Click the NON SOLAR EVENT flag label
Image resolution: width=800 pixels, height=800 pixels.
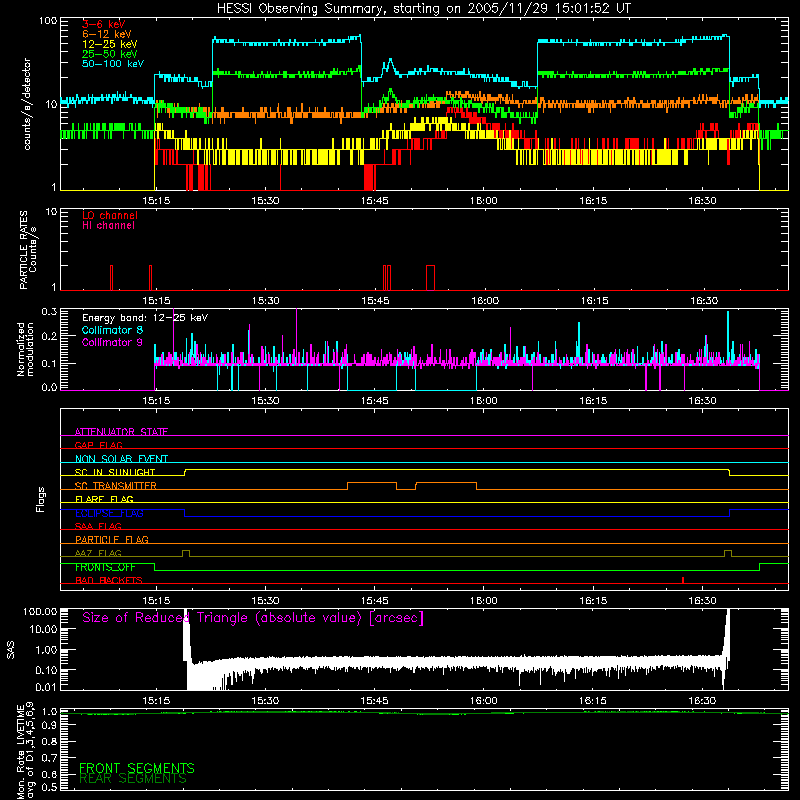121,459
